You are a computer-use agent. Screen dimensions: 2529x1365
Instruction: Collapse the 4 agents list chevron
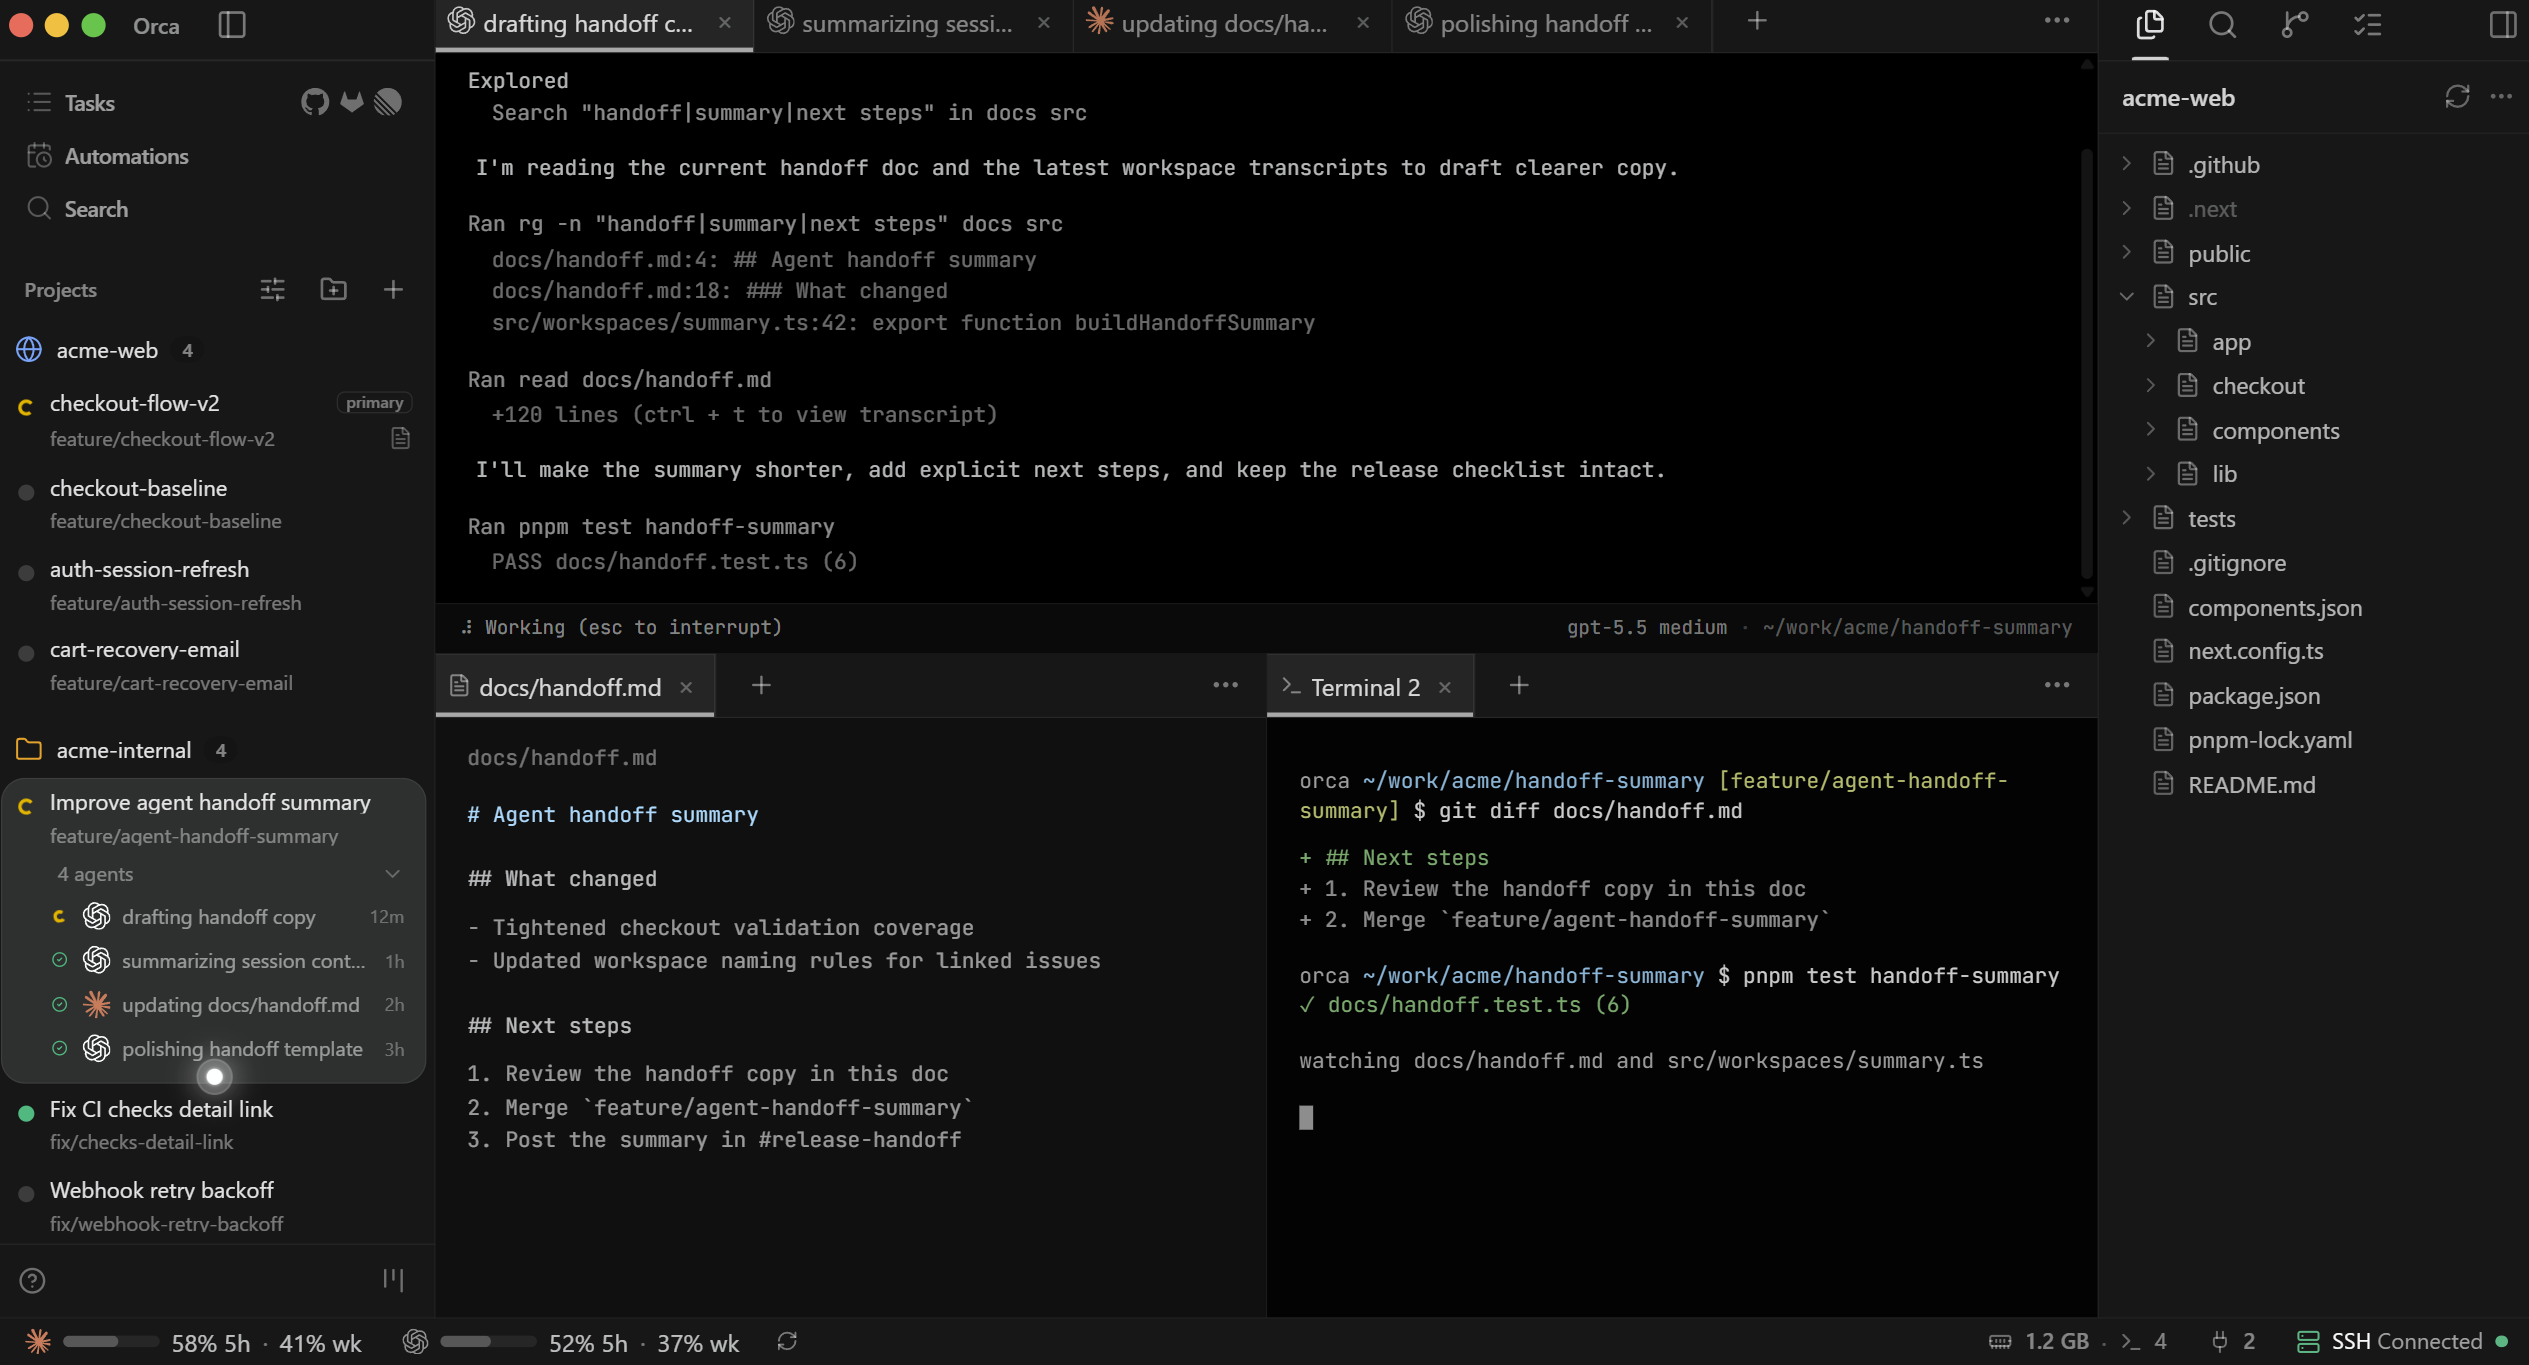coord(392,874)
